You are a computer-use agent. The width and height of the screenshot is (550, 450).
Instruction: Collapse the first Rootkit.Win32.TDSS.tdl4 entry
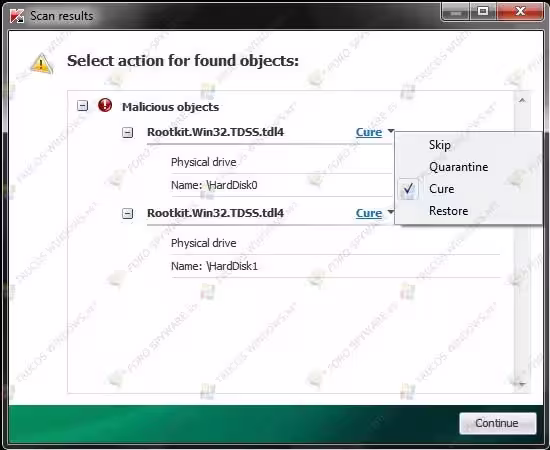(x=127, y=133)
